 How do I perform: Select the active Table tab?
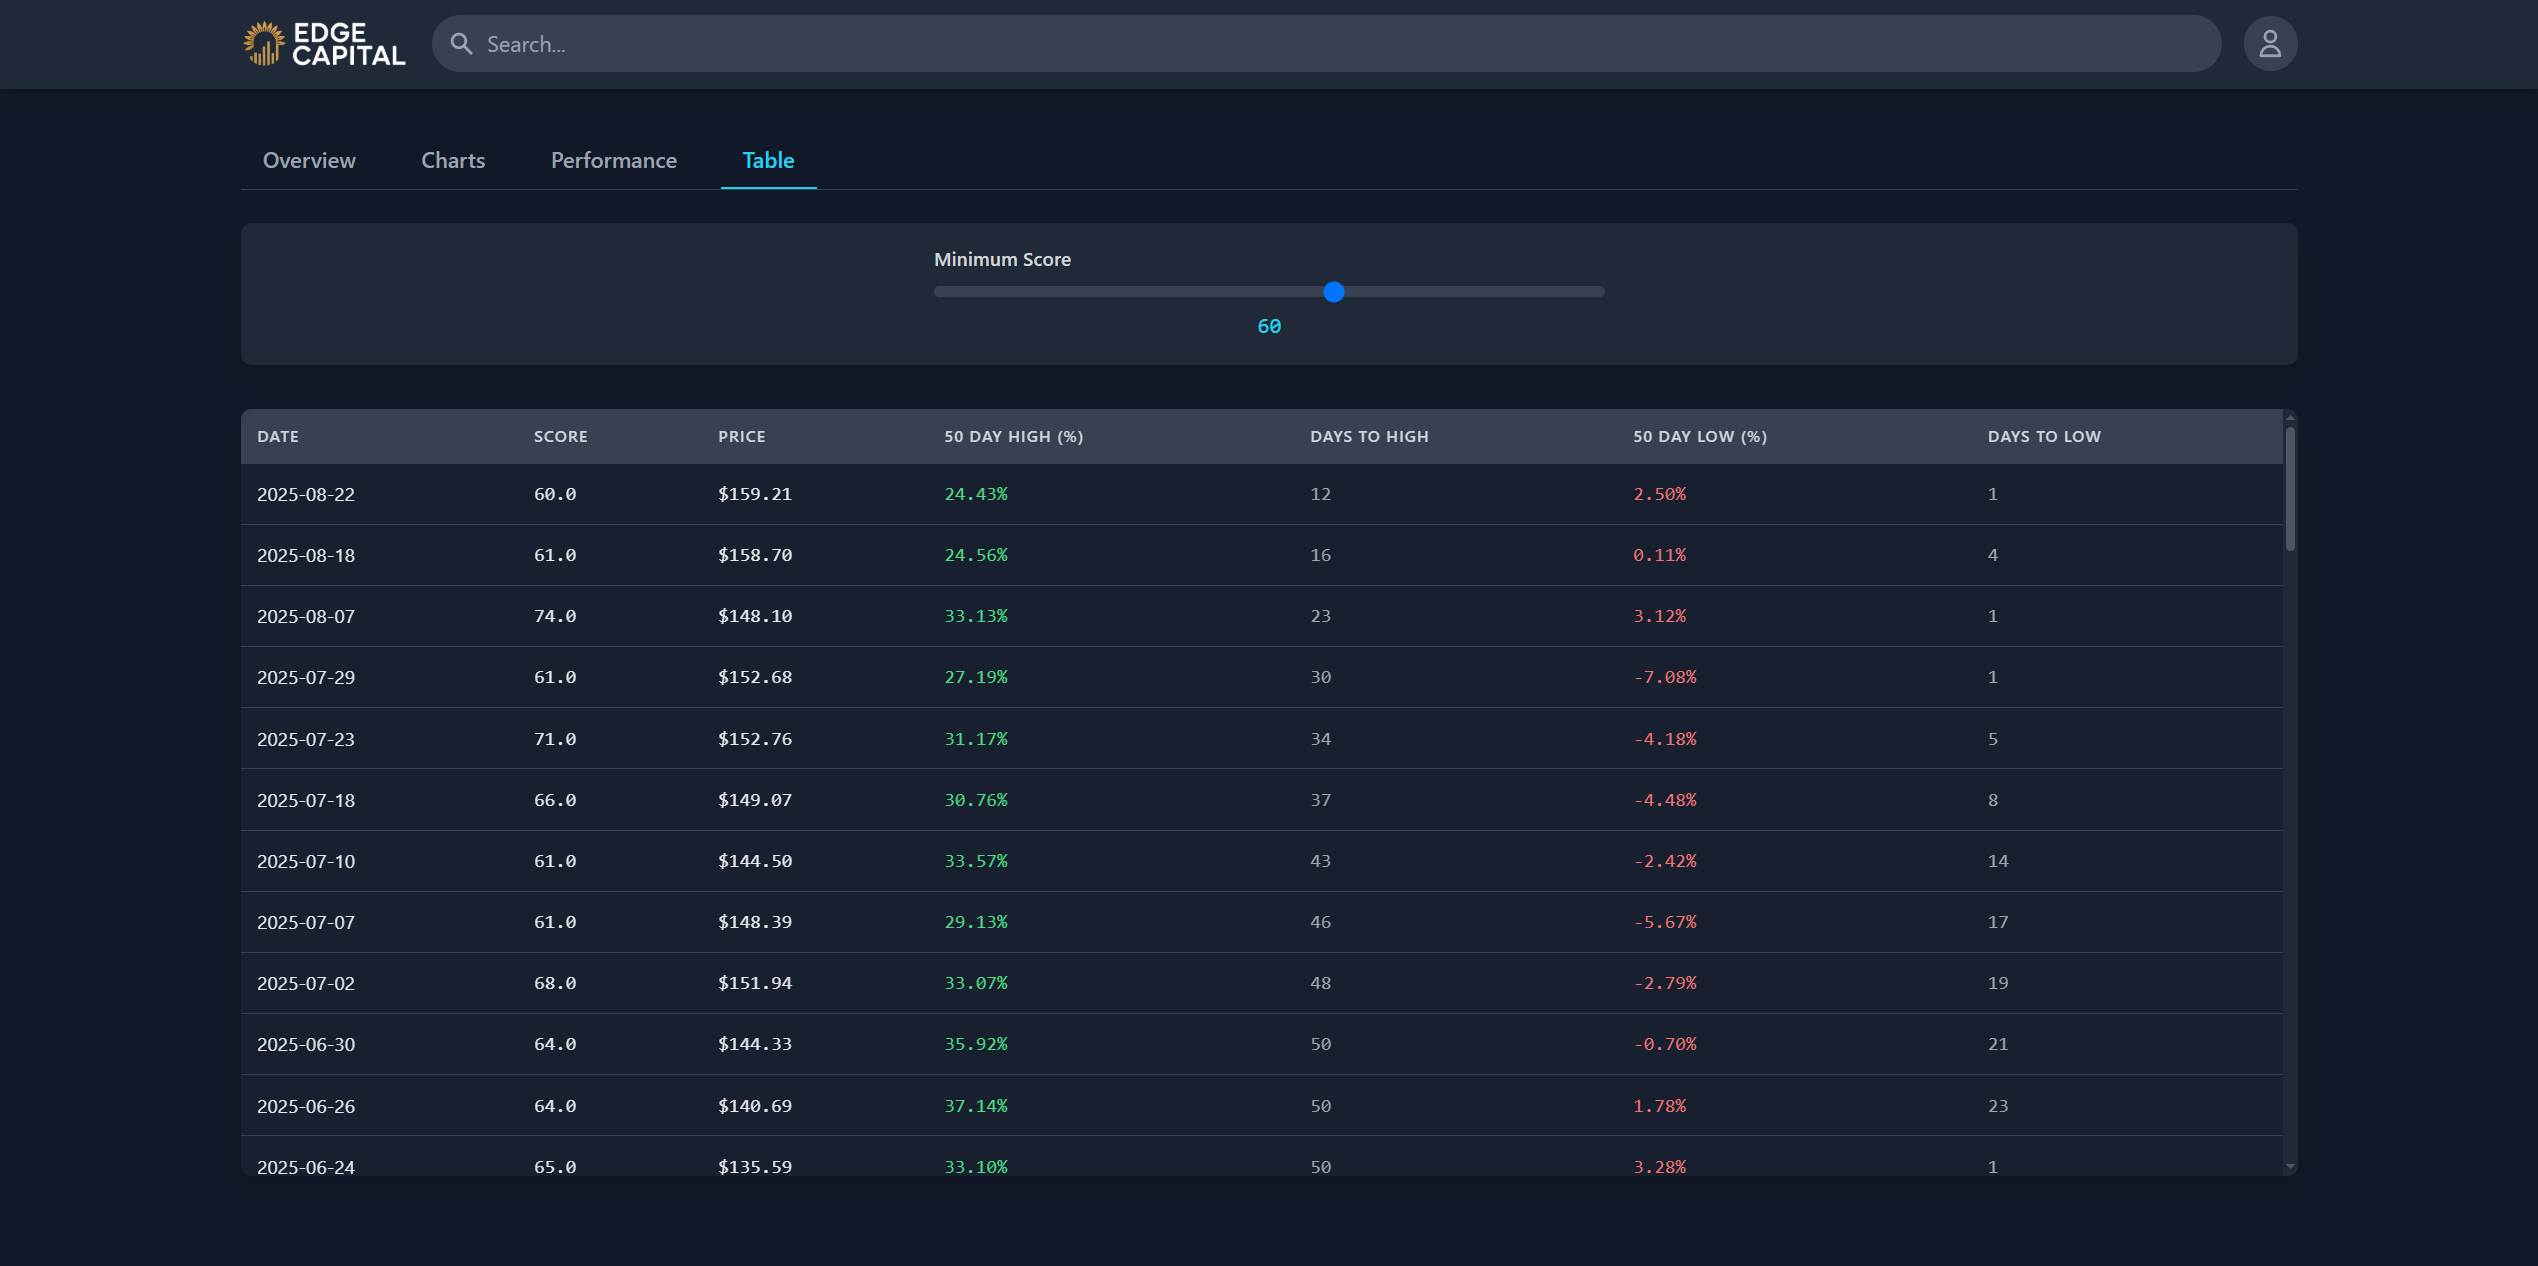pyautogui.click(x=768, y=160)
